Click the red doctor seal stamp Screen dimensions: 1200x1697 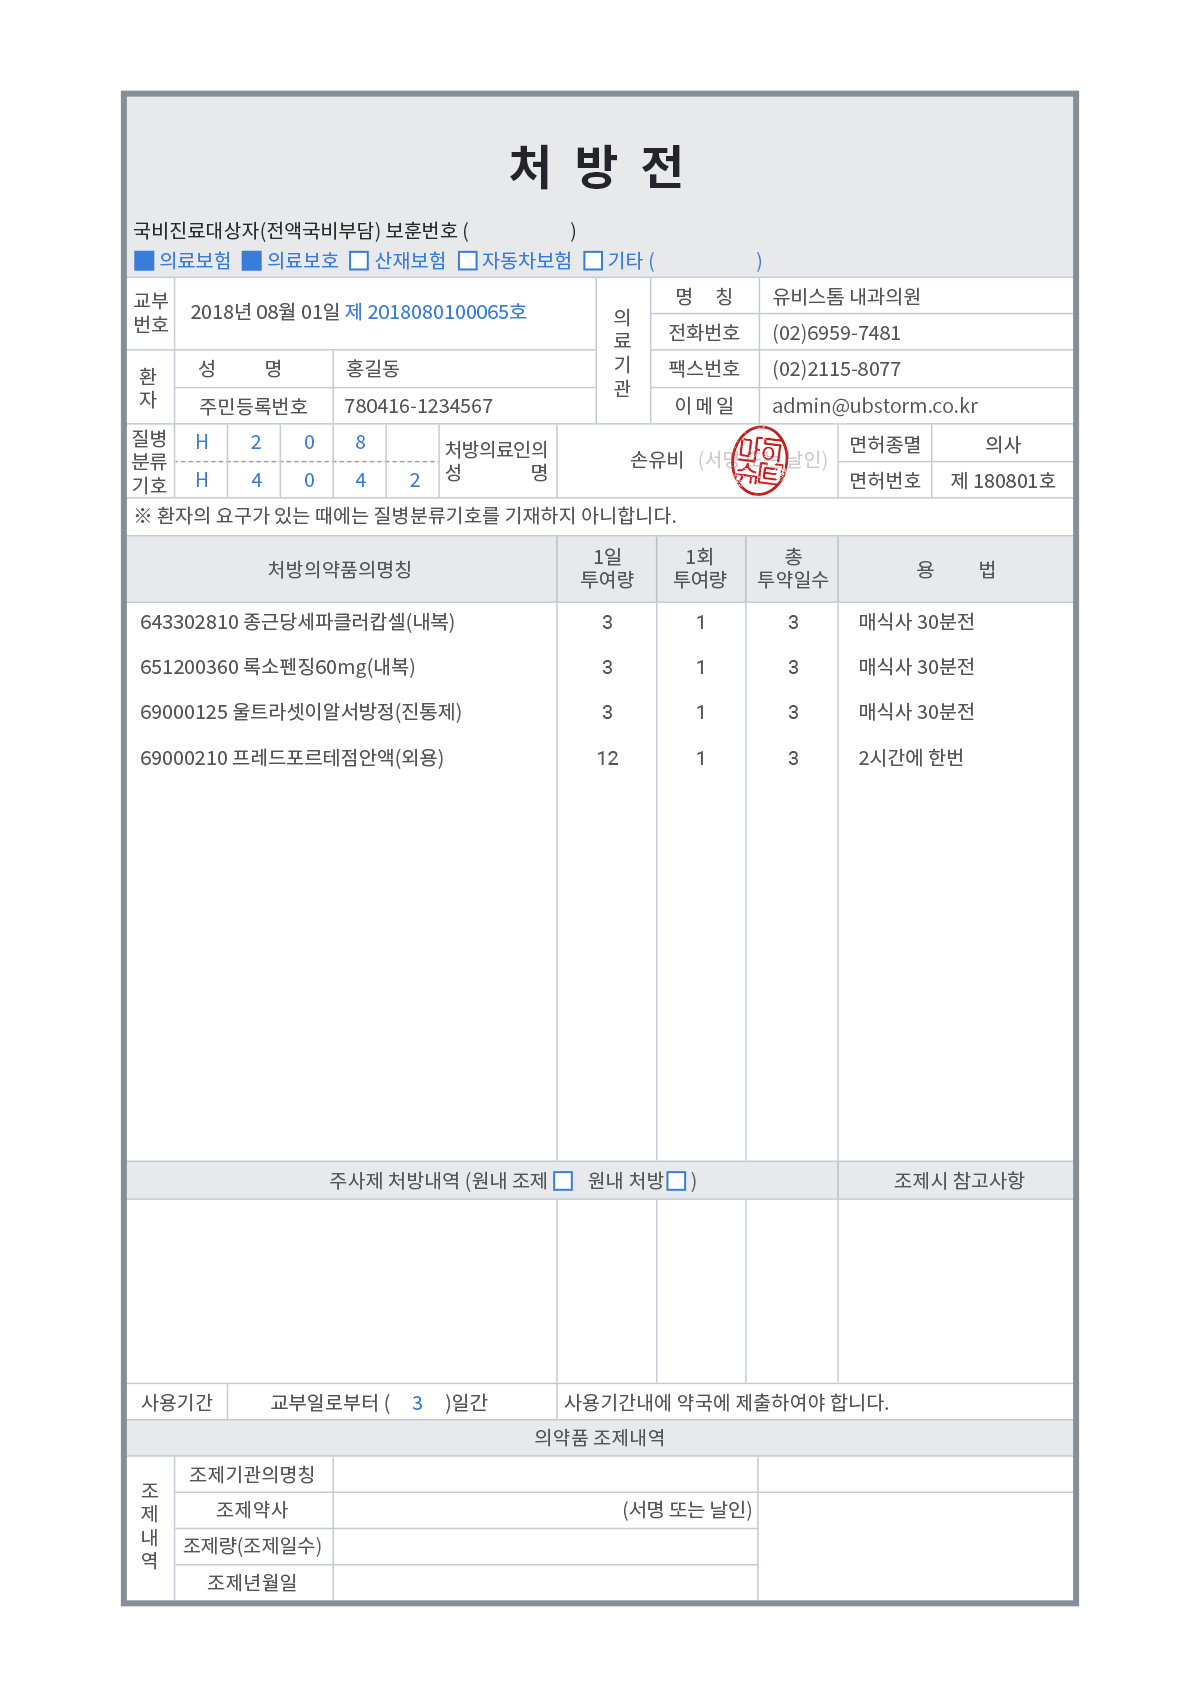[761, 460]
